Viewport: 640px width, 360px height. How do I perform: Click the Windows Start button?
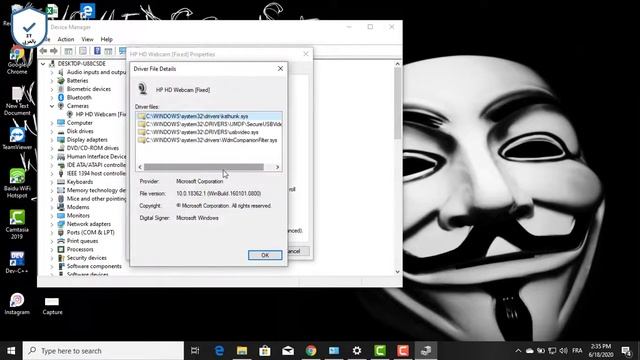pos(11,351)
